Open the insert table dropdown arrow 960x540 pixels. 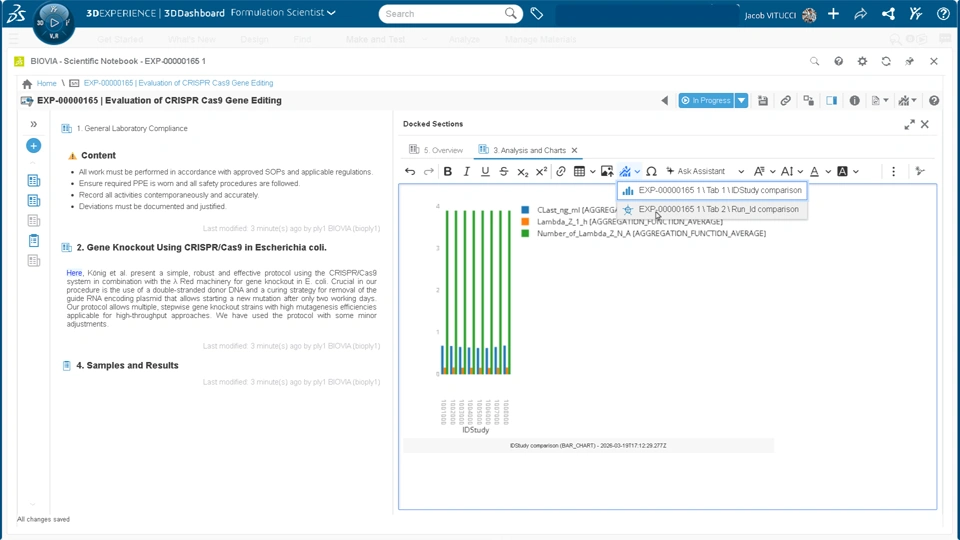coord(593,172)
